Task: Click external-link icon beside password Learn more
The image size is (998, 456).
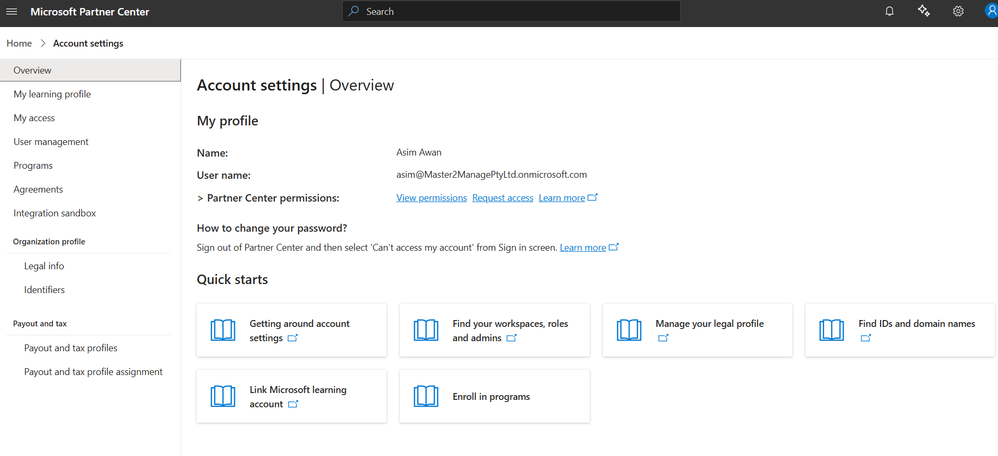Action: point(614,247)
